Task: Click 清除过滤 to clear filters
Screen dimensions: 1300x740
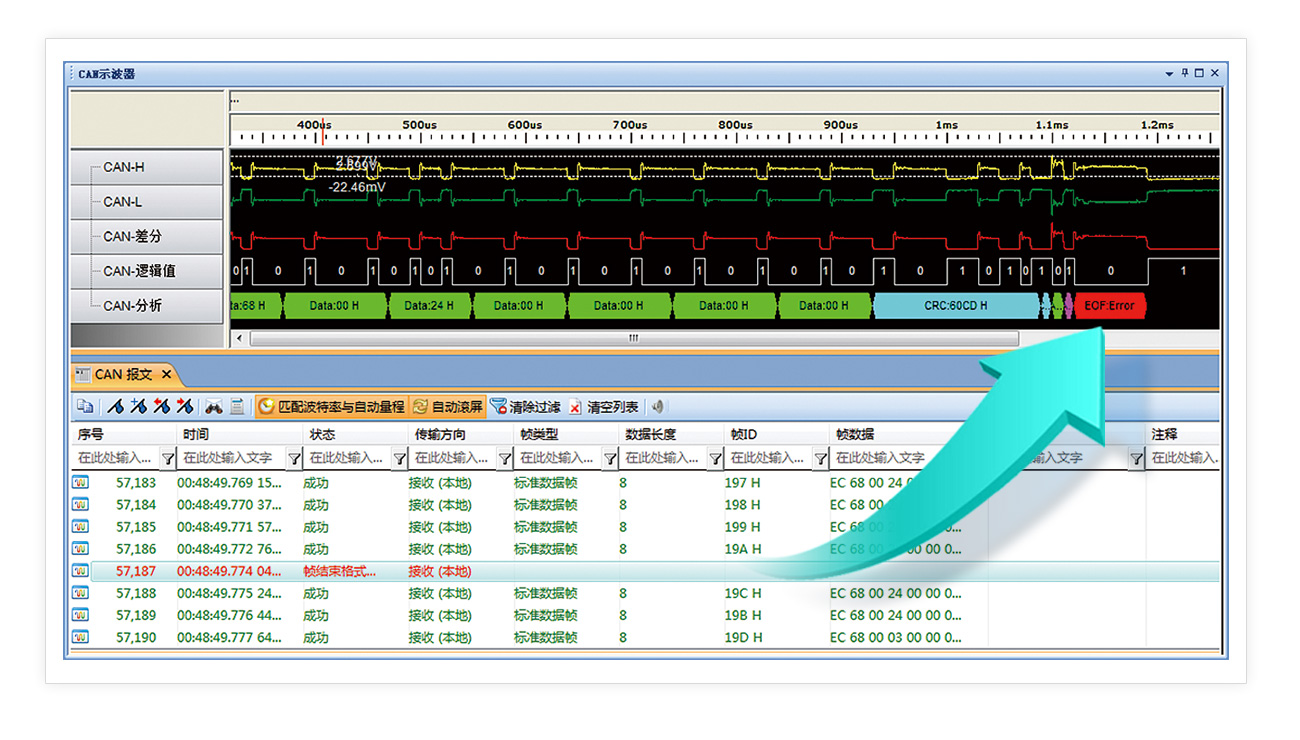Action: point(525,407)
